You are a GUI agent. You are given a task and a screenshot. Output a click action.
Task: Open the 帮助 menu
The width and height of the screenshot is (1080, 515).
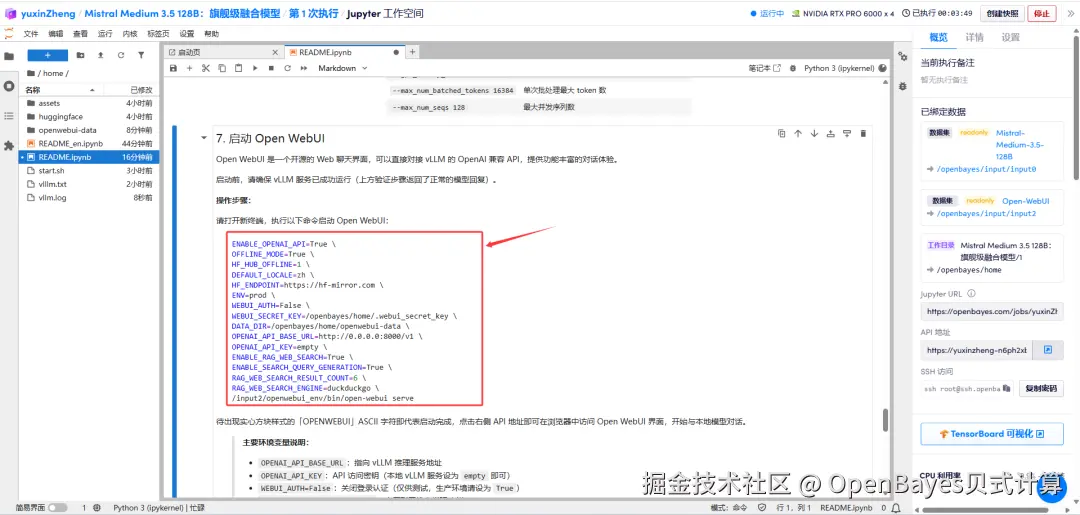[211, 33]
